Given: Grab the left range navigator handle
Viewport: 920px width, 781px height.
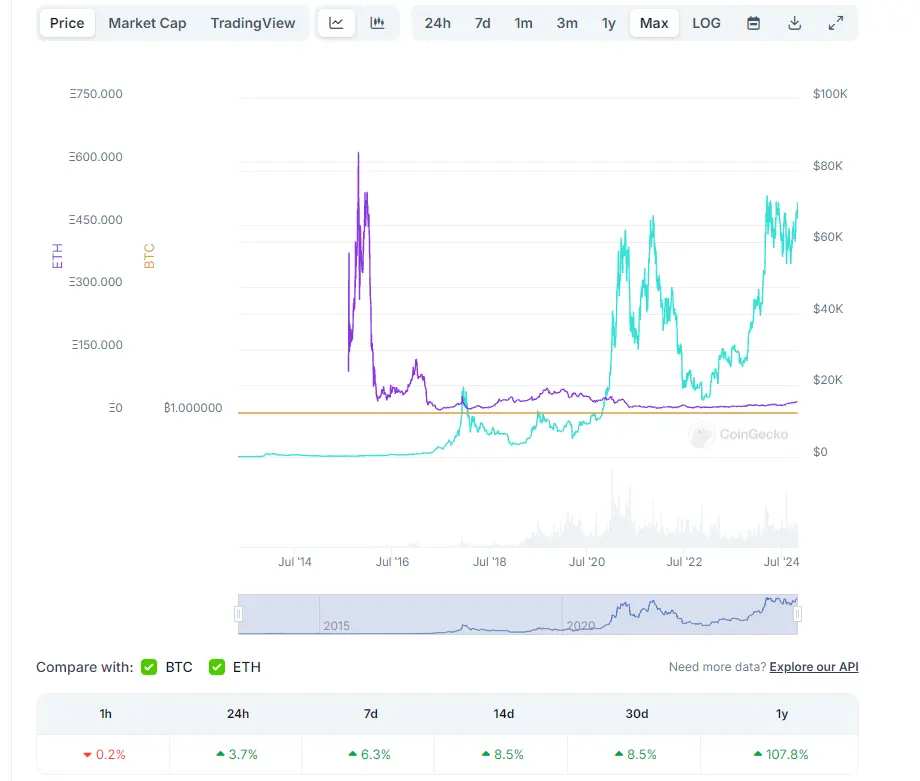Looking at the screenshot, I should pyautogui.click(x=238, y=614).
